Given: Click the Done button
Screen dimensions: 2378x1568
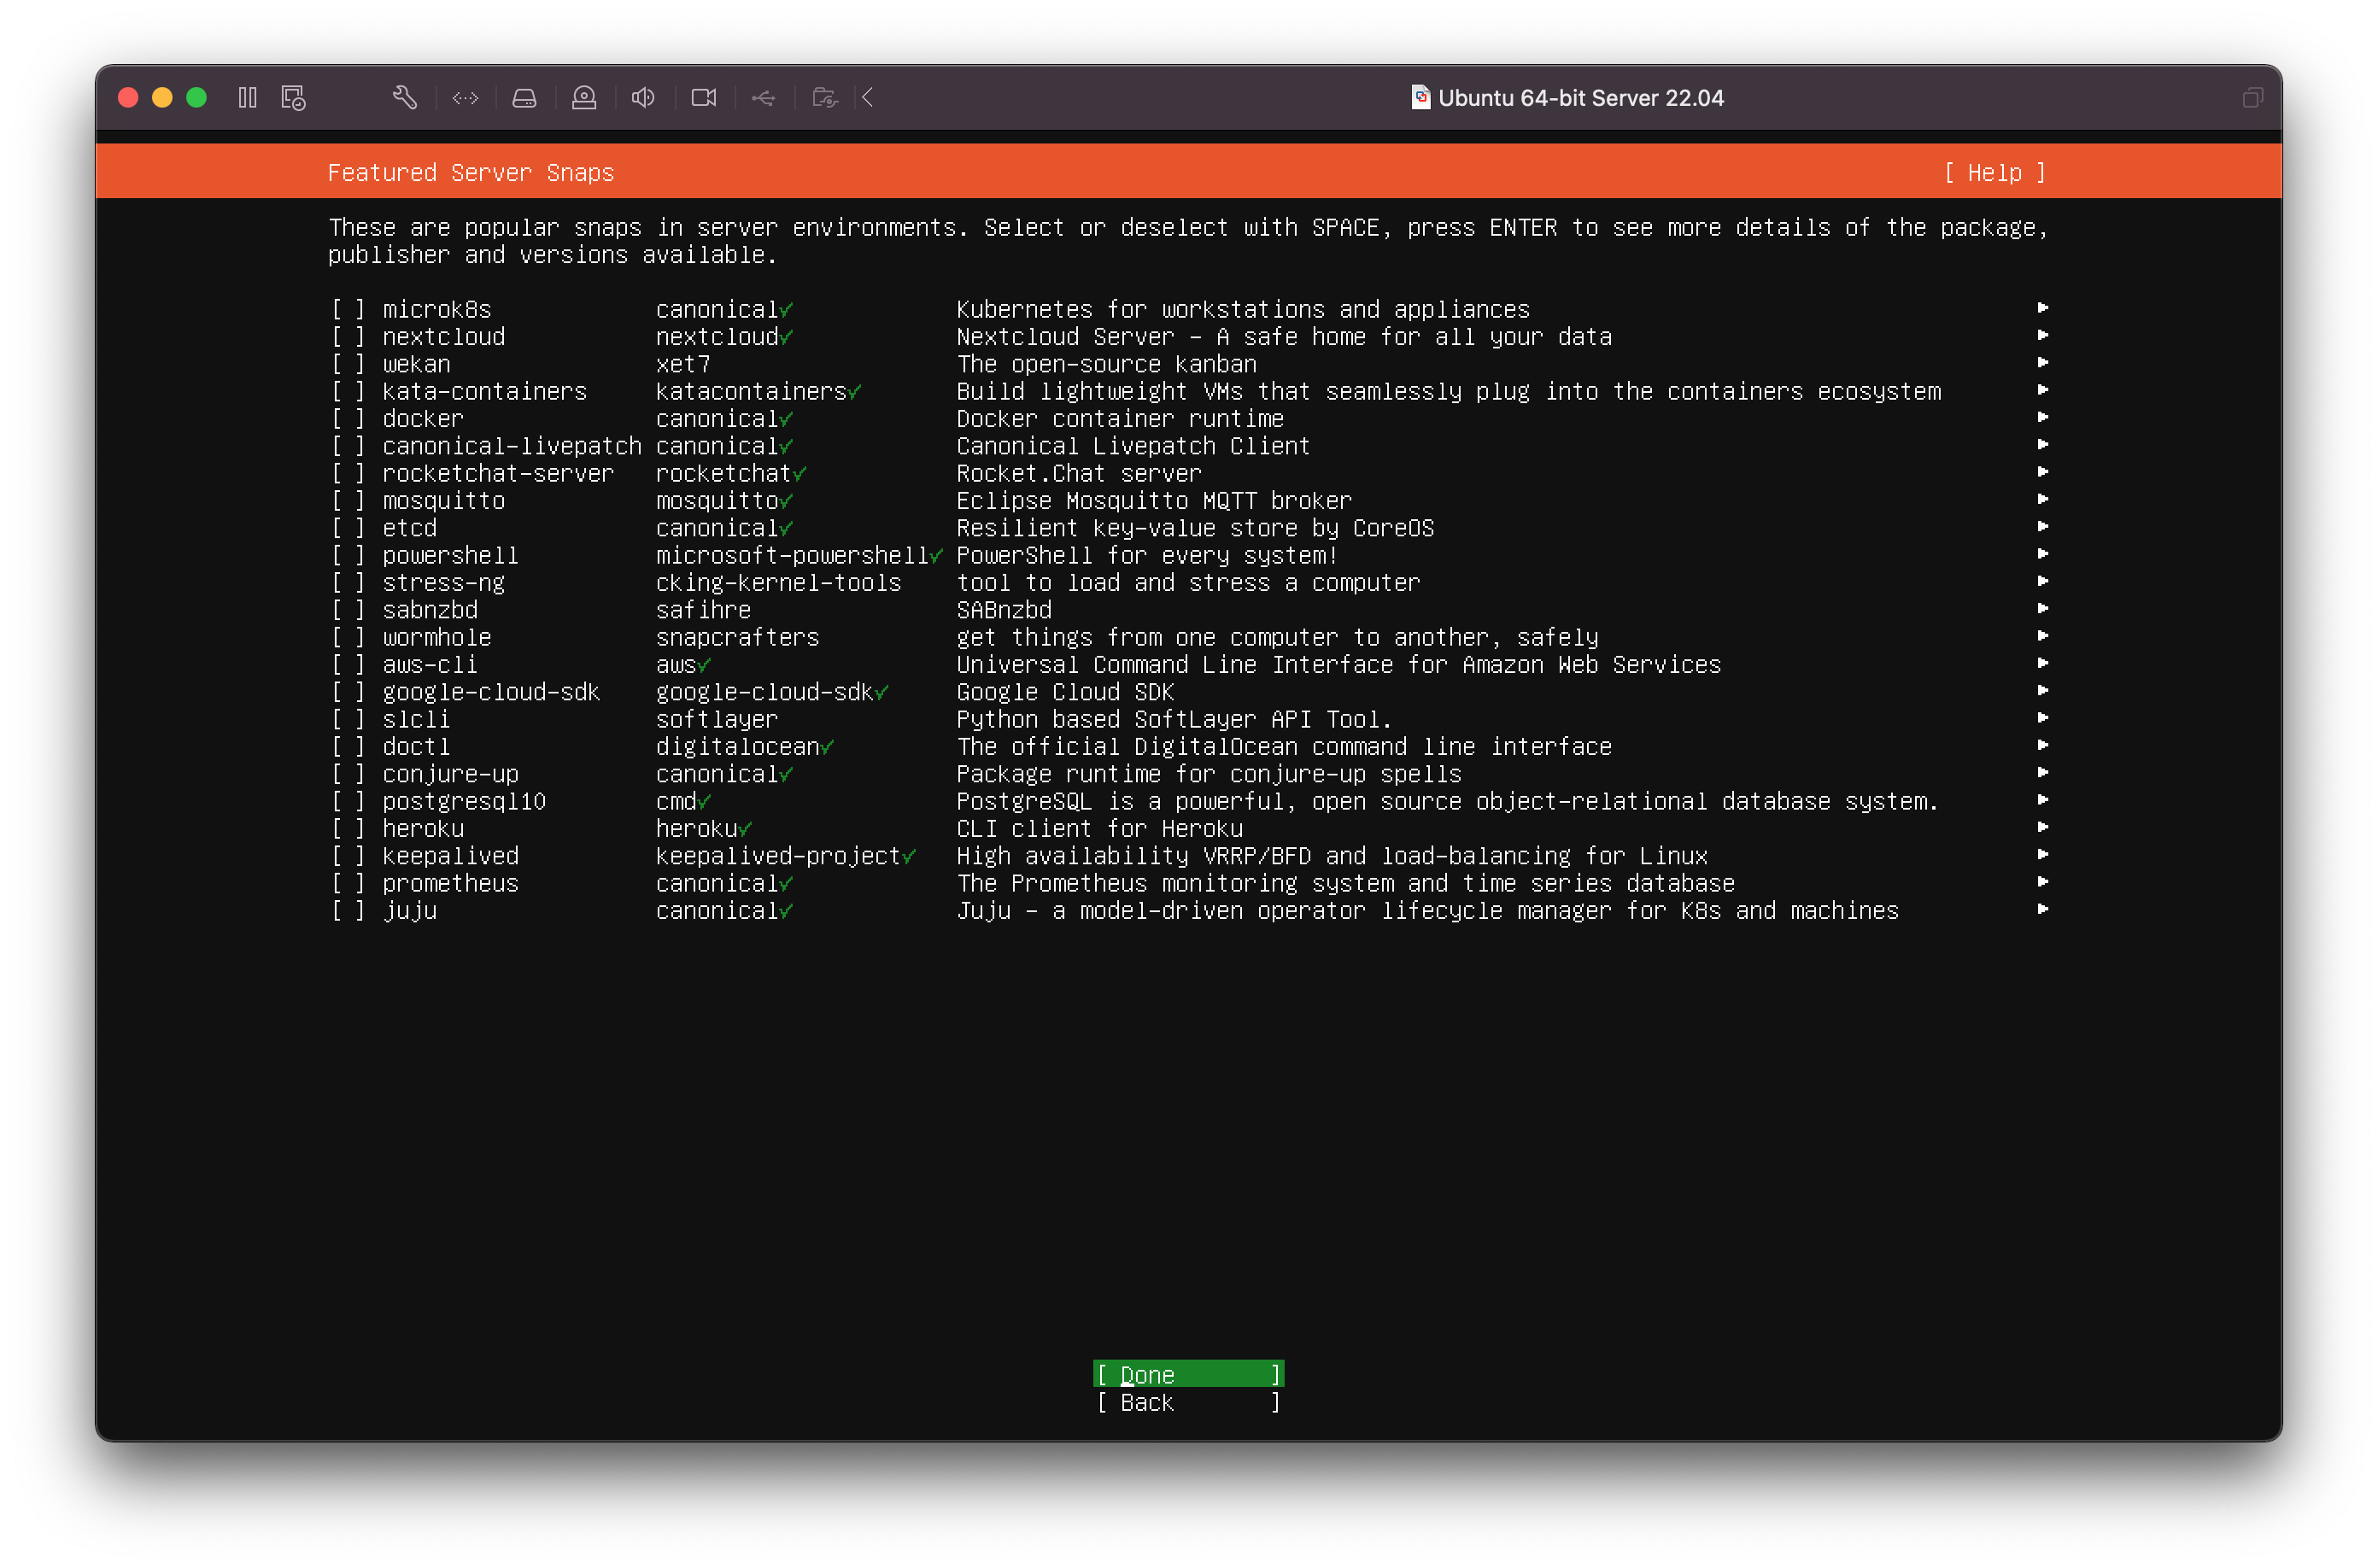Looking at the screenshot, I should click(x=1187, y=1375).
